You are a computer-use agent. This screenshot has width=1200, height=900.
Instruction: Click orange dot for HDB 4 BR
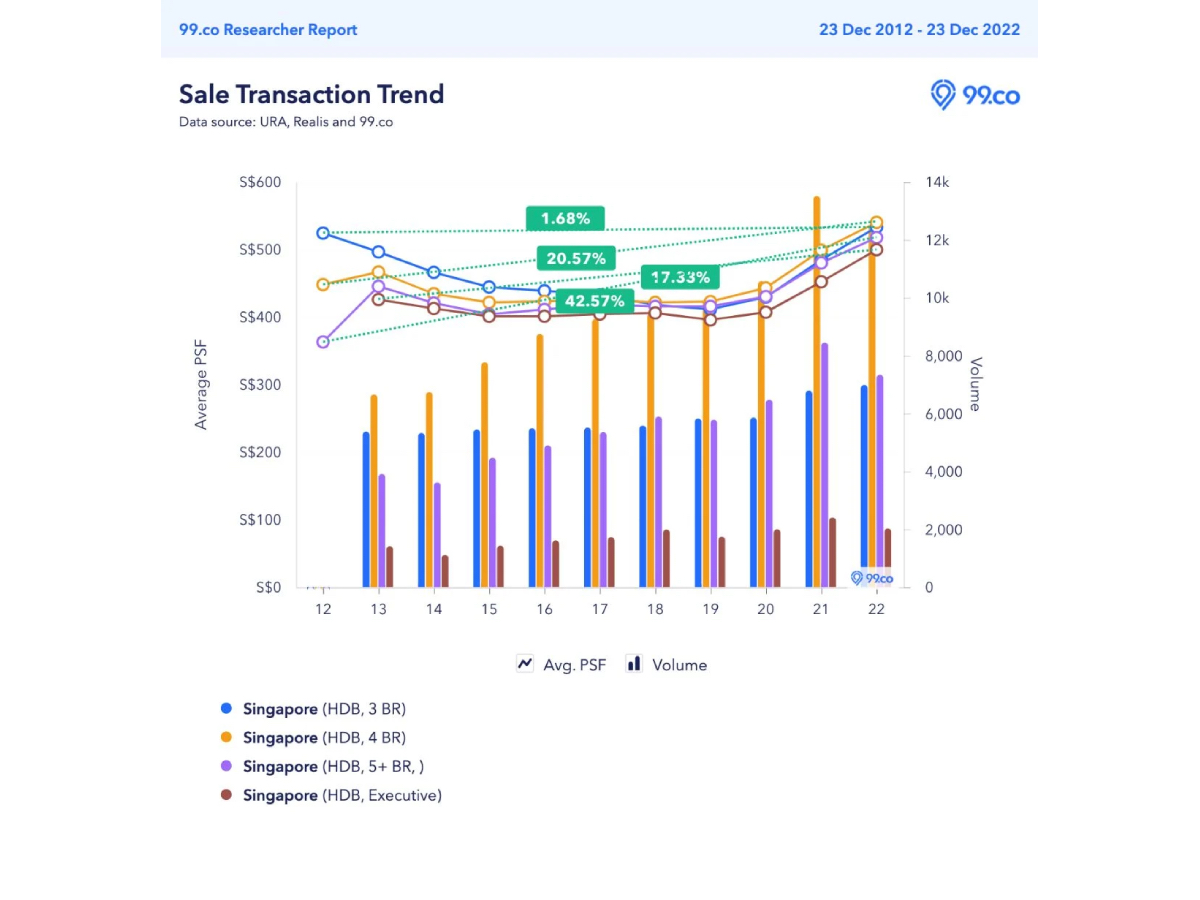(226, 738)
